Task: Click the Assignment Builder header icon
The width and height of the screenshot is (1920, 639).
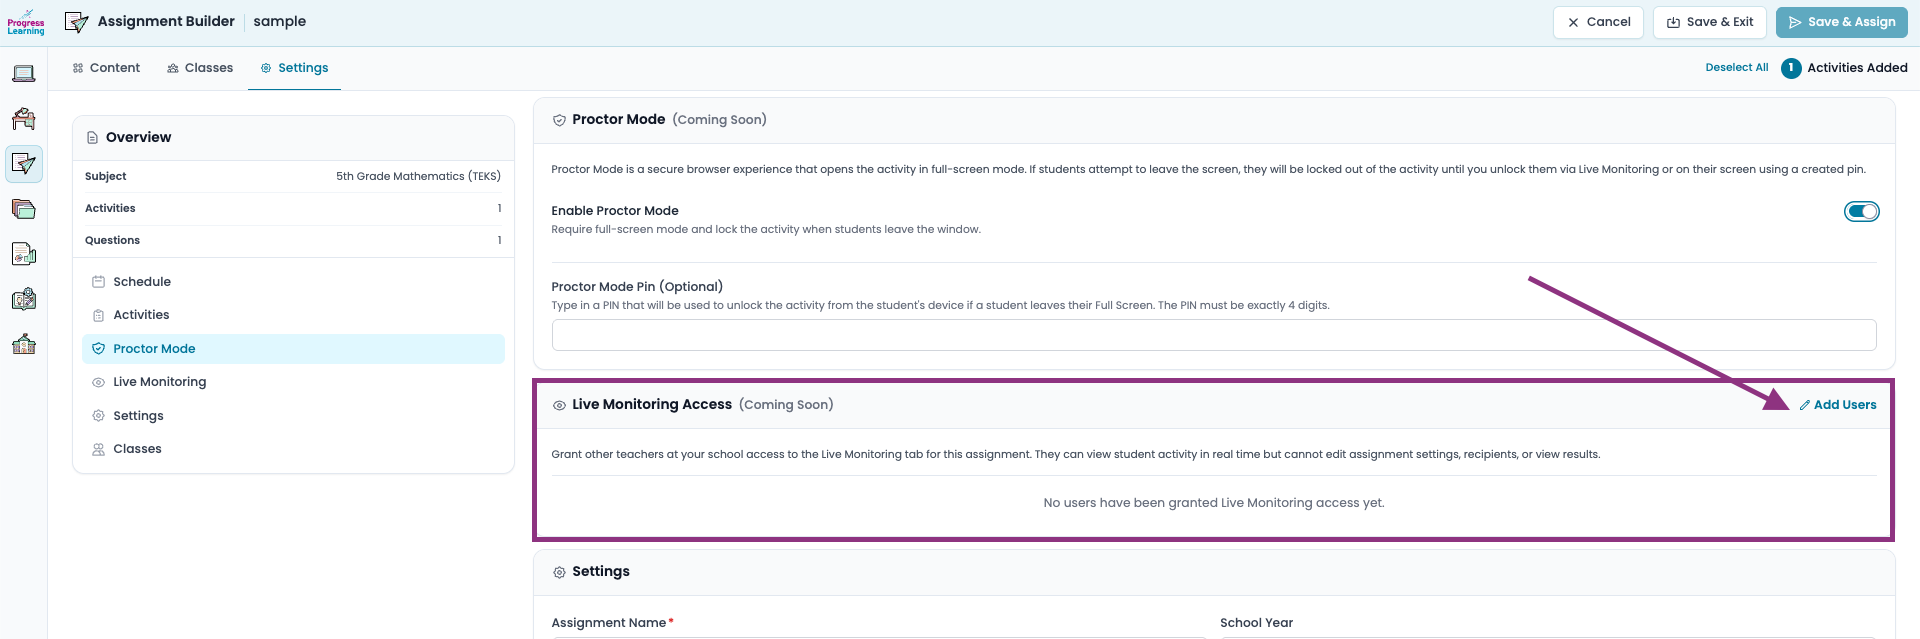Action: (77, 22)
